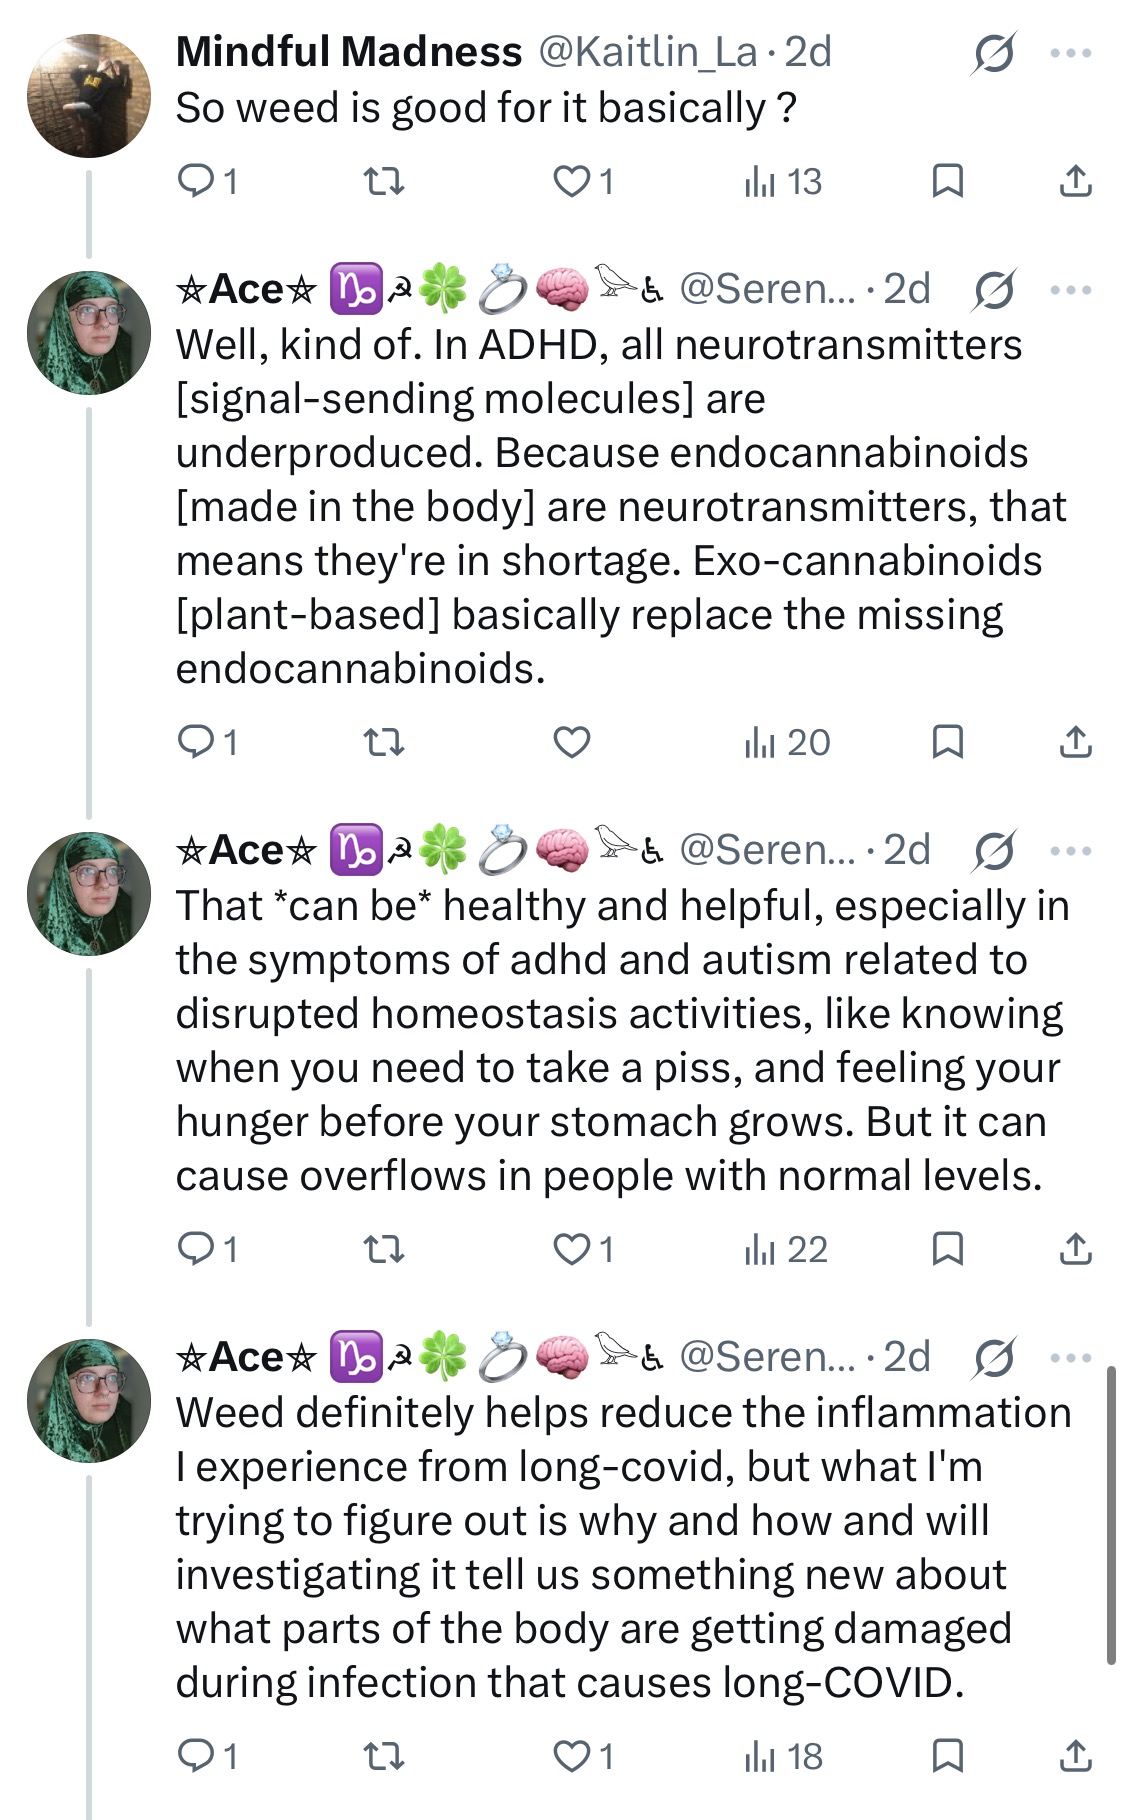
Task: Reply to the 'disrupted homeostasis' tweet
Action: tap(206, 1249)
